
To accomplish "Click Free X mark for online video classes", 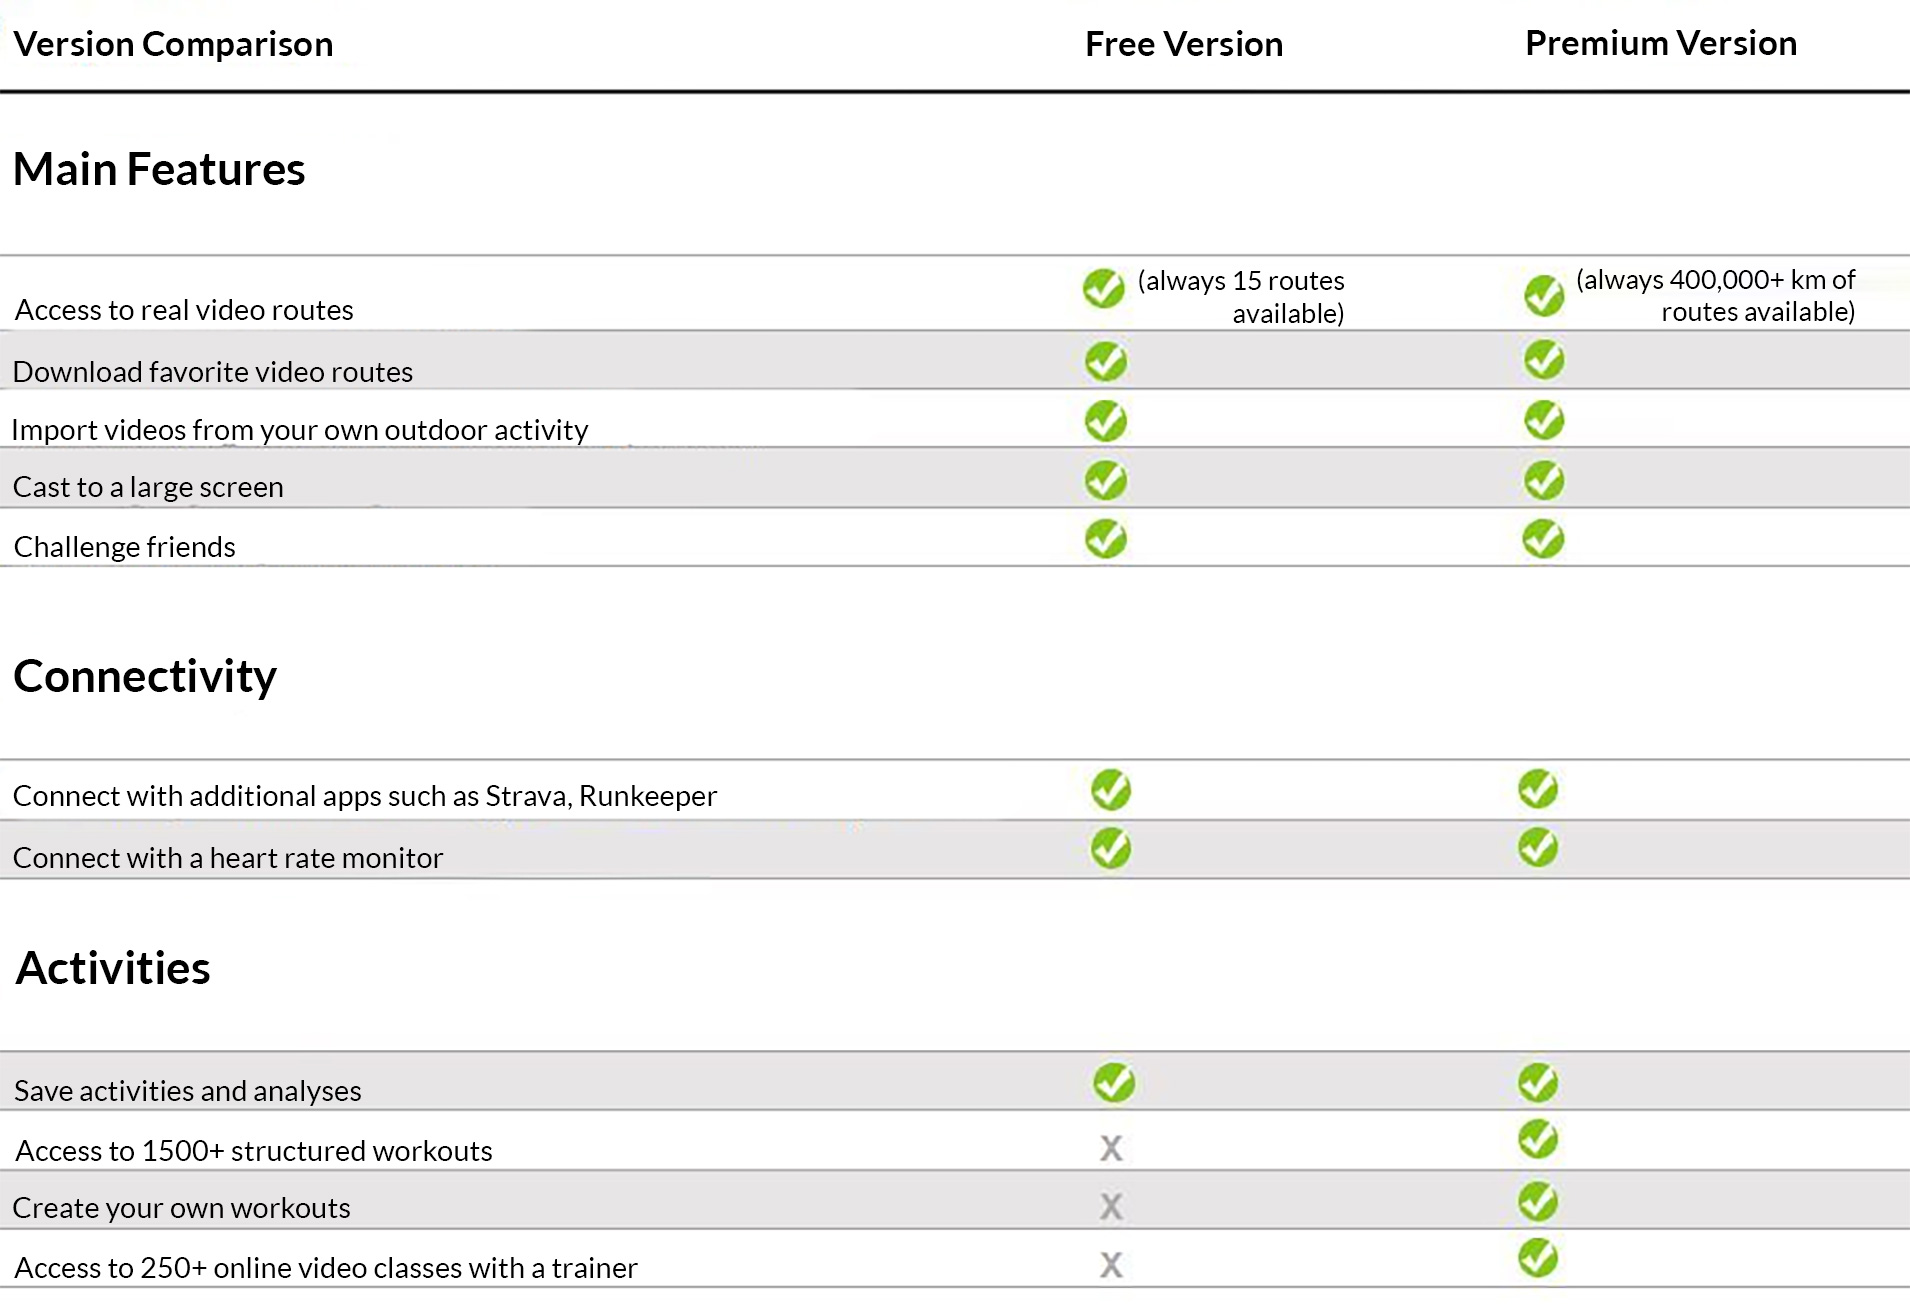I will coord(1111,1265).
